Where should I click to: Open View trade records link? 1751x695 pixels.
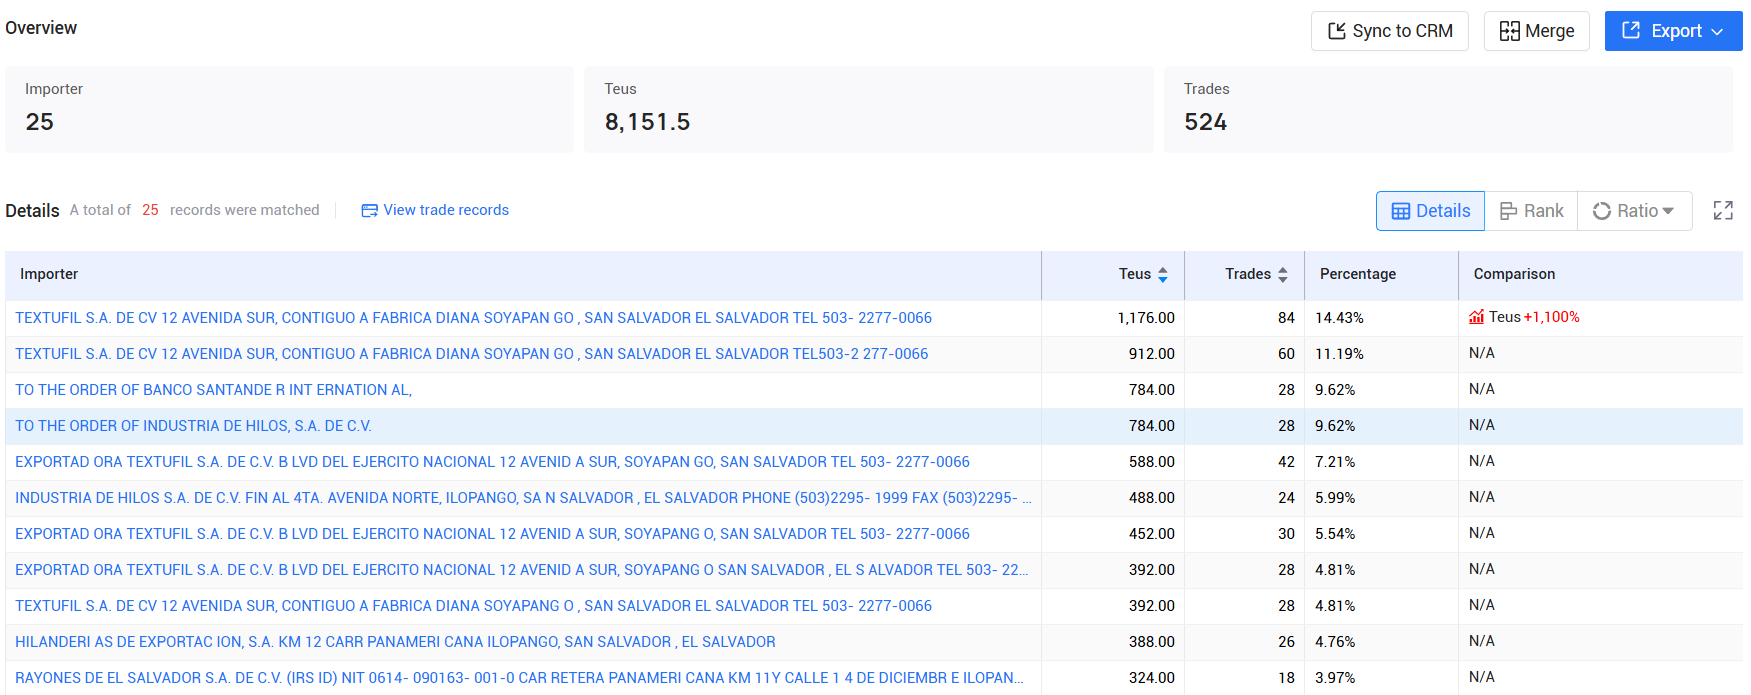tap(435, 210)
